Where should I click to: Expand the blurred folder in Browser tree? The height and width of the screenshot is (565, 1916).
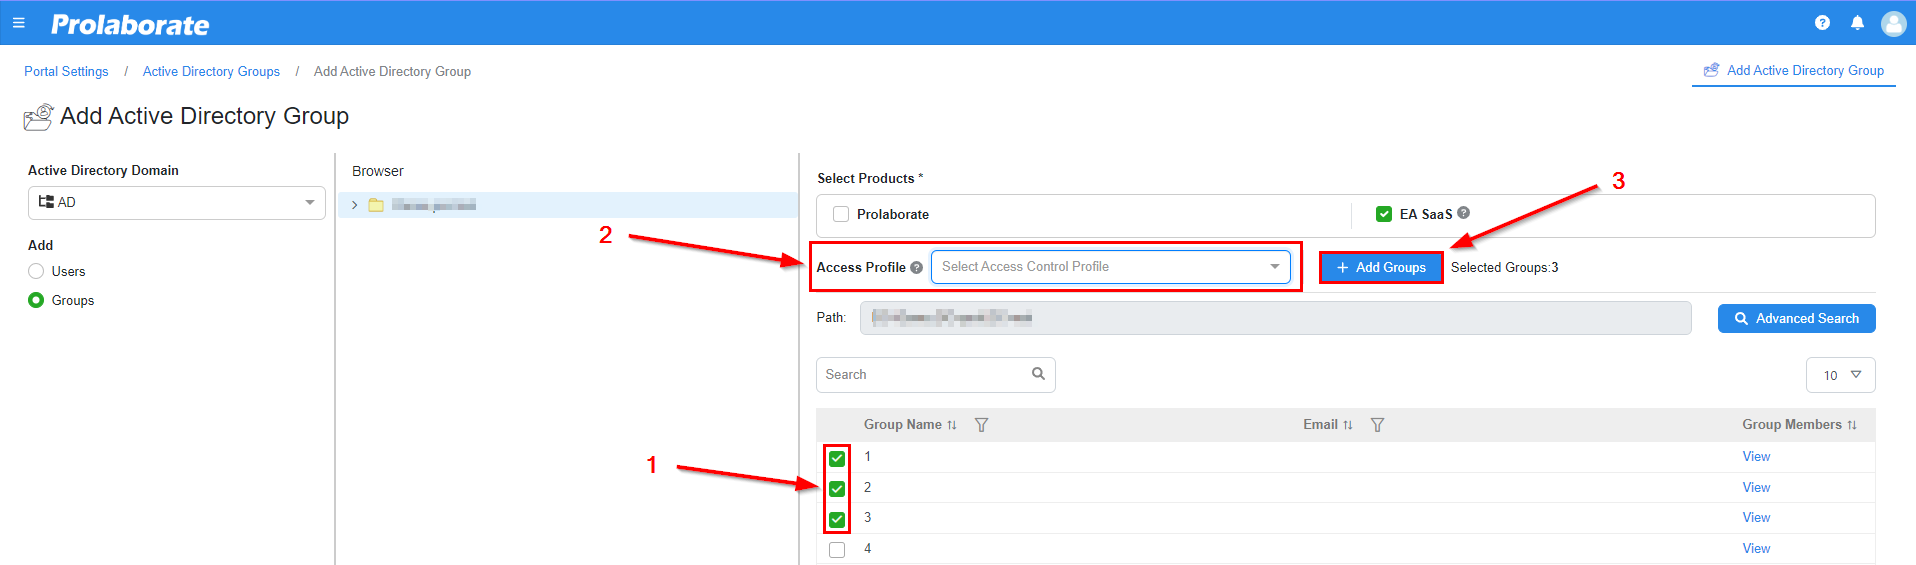pyautogui.click(x=354, y=205)
